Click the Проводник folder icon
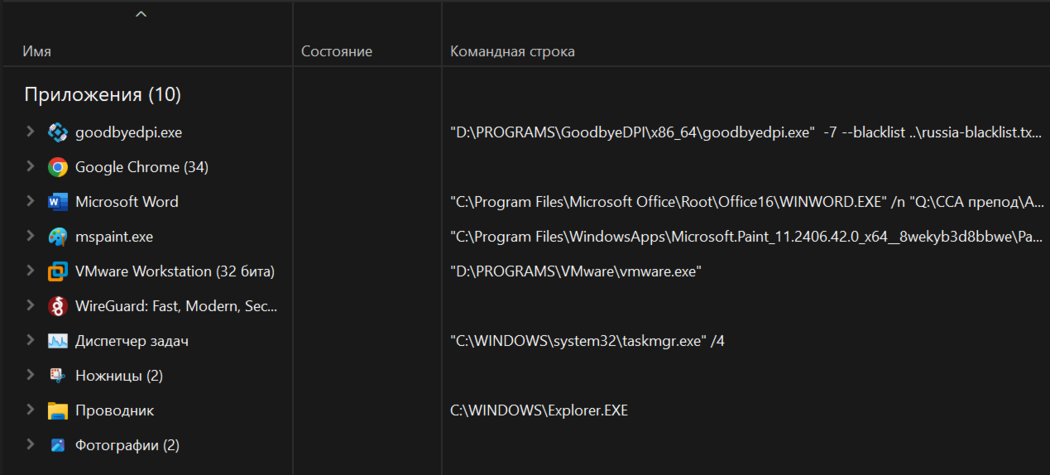Screen dimensions: 1050x475 click(x=58, y=411)
